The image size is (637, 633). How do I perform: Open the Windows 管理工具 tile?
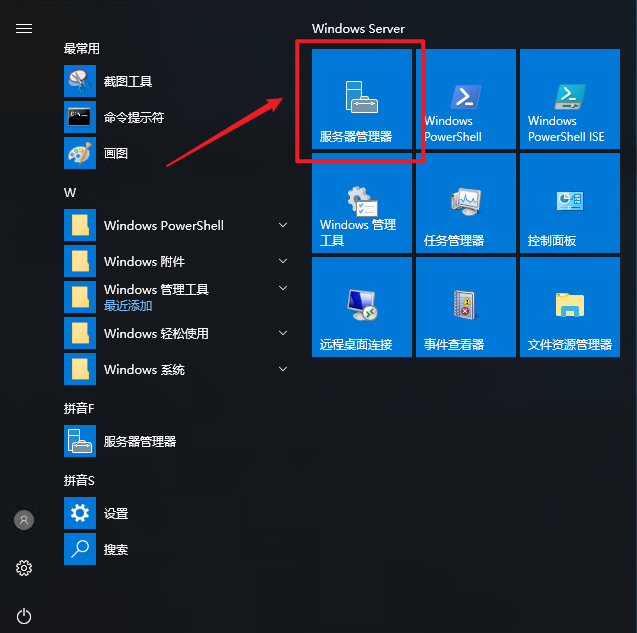click(362, 203)
